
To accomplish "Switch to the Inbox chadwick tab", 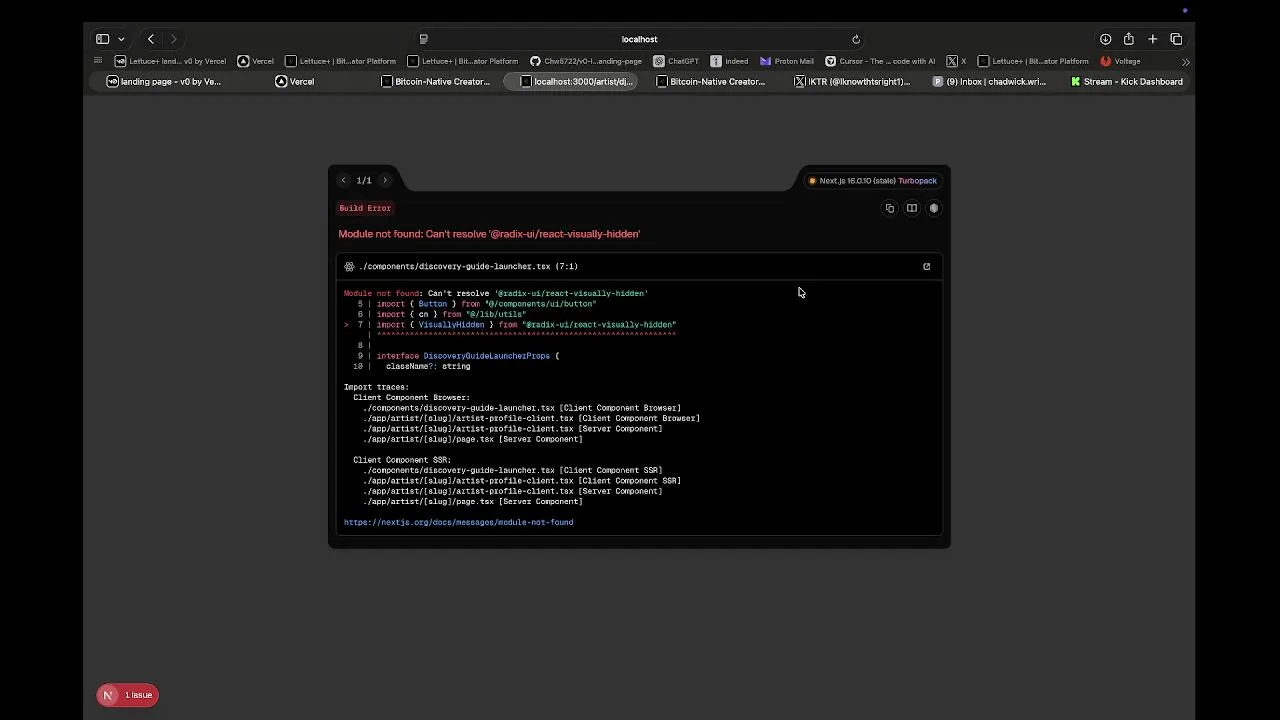I will [990, 82].
